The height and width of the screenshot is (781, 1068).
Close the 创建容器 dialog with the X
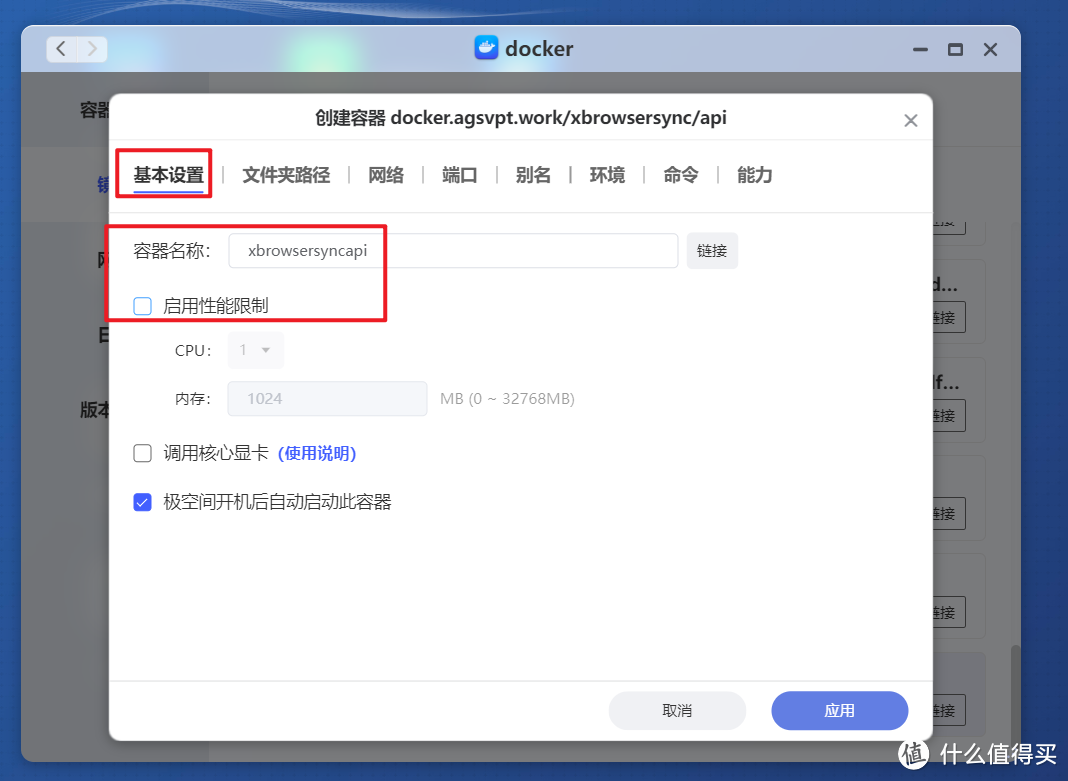pos(911,120)
